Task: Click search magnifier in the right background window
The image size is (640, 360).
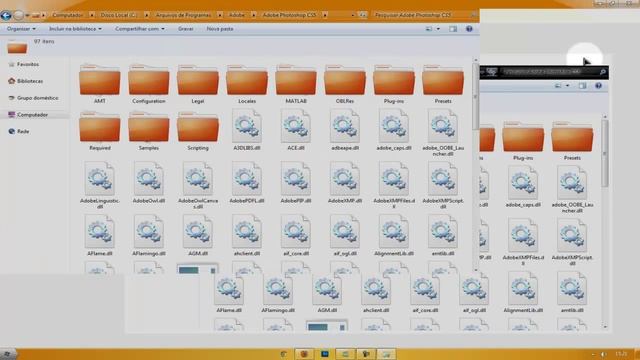Action: 602,72
